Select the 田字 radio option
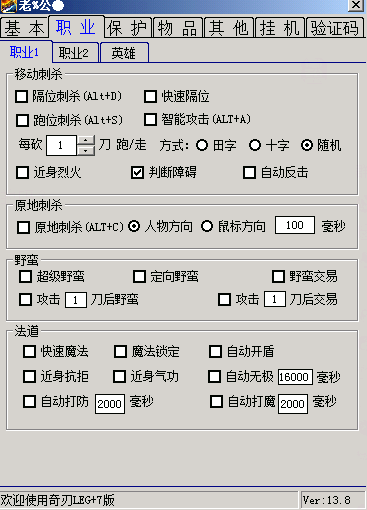This screenshot has height=510, width=367. 202,145
